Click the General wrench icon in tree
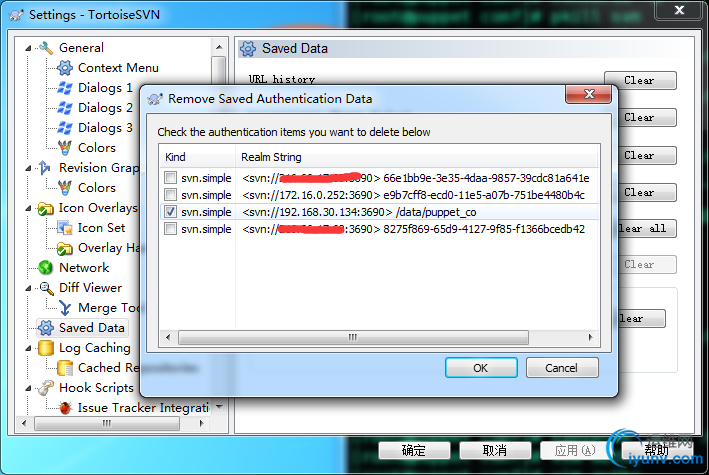 coord(46,48)
